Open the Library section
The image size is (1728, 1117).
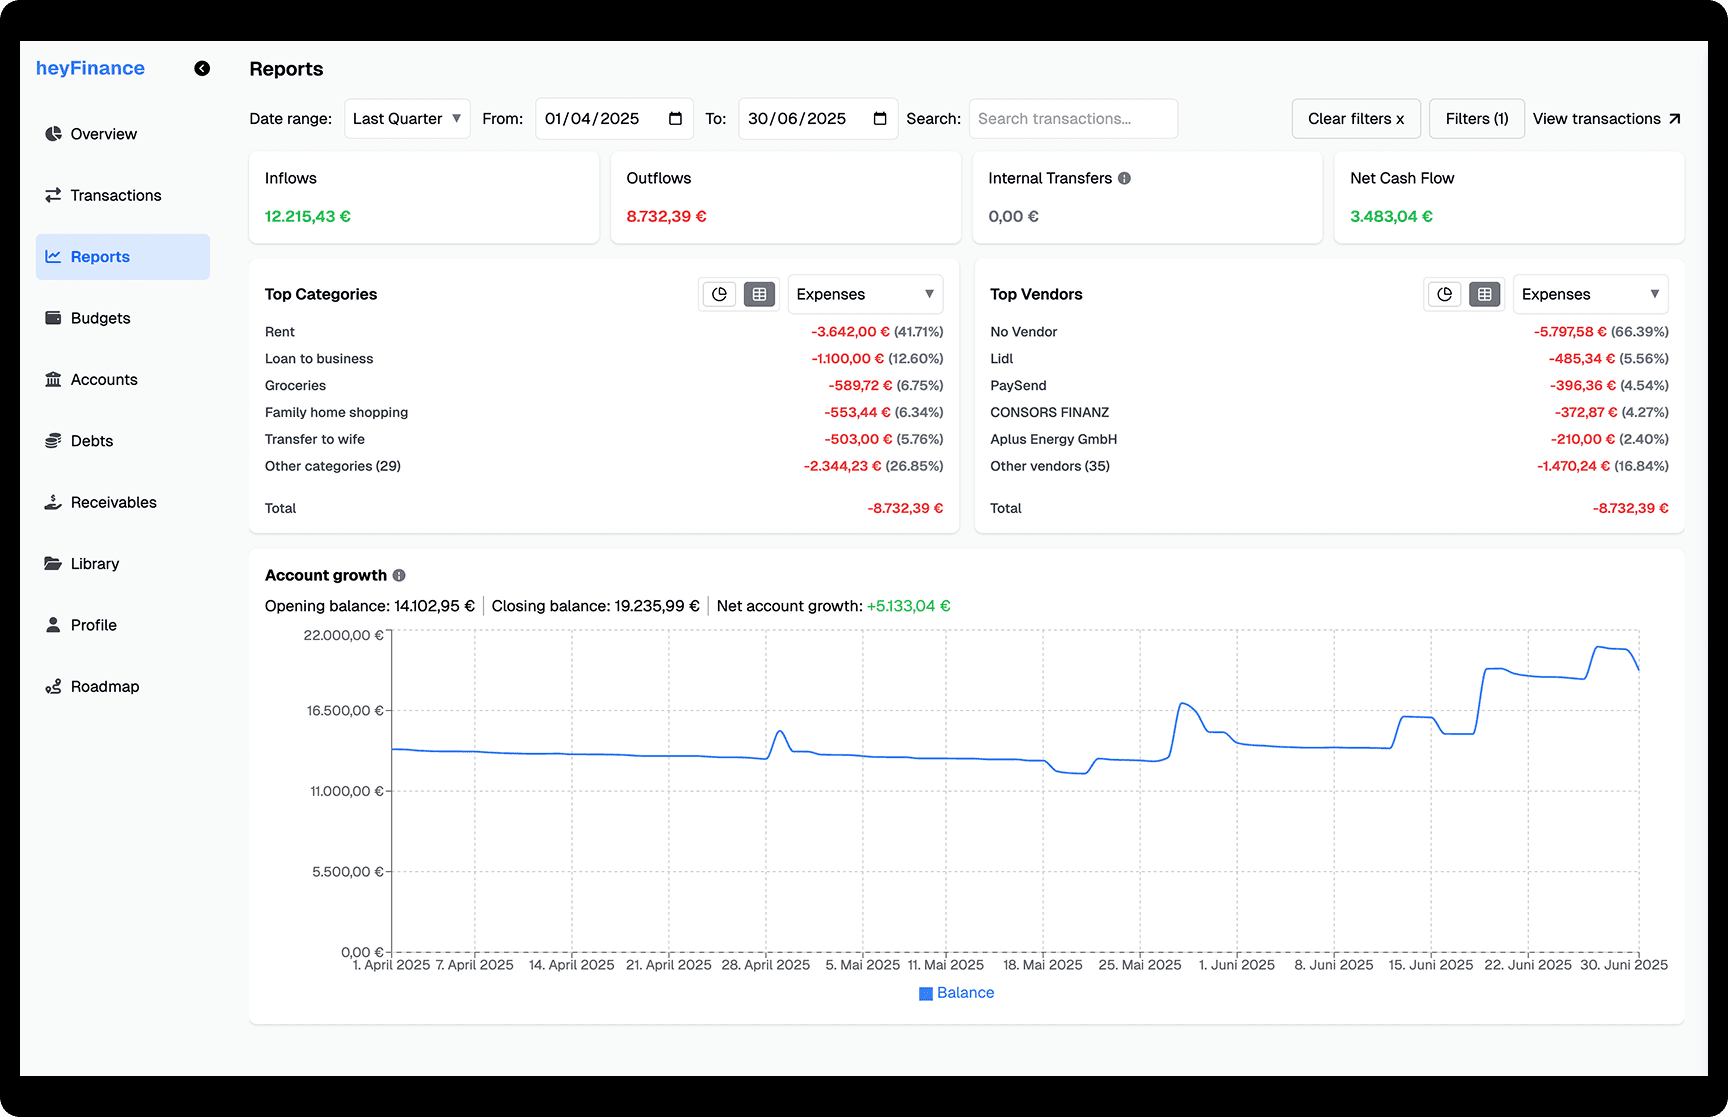[95, 563]
